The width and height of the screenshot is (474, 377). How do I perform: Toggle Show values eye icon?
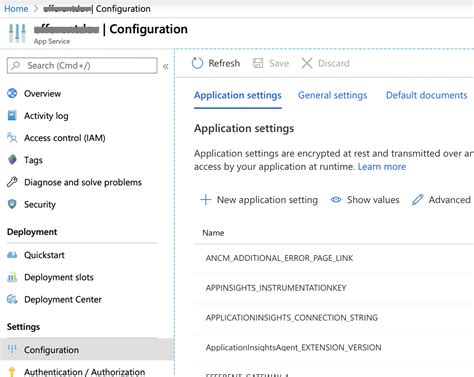pyautogui.click(x=336, y=200)
